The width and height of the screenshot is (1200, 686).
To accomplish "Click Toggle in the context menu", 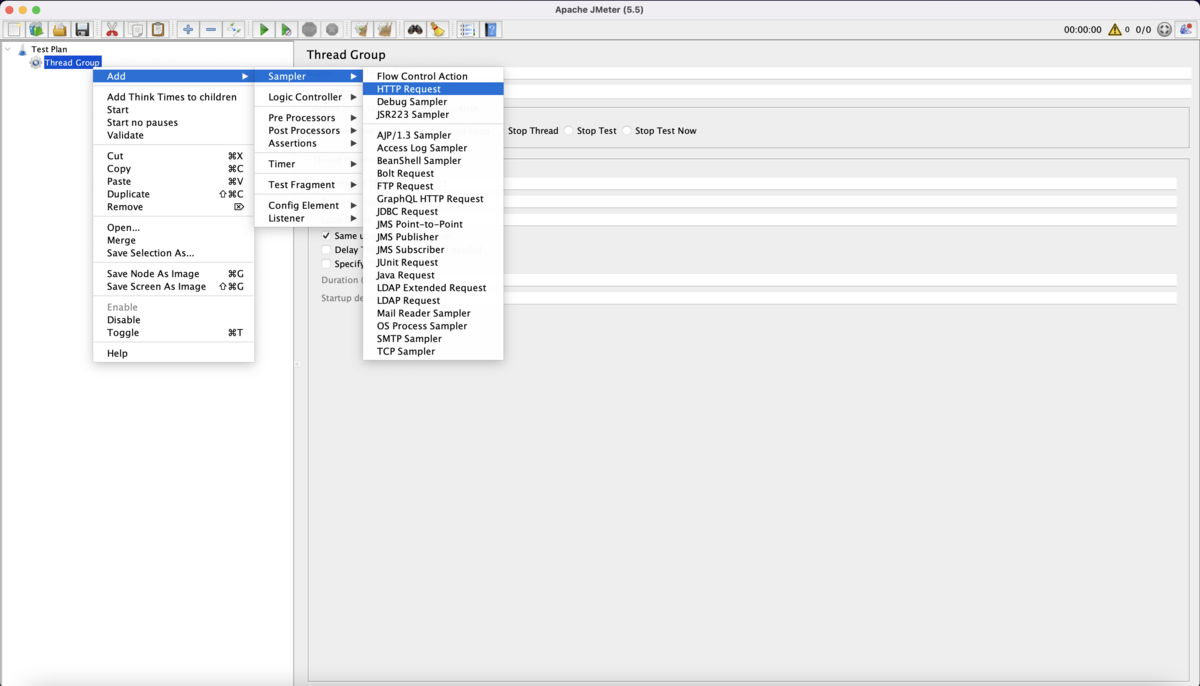I will click(x=174, y=333).
